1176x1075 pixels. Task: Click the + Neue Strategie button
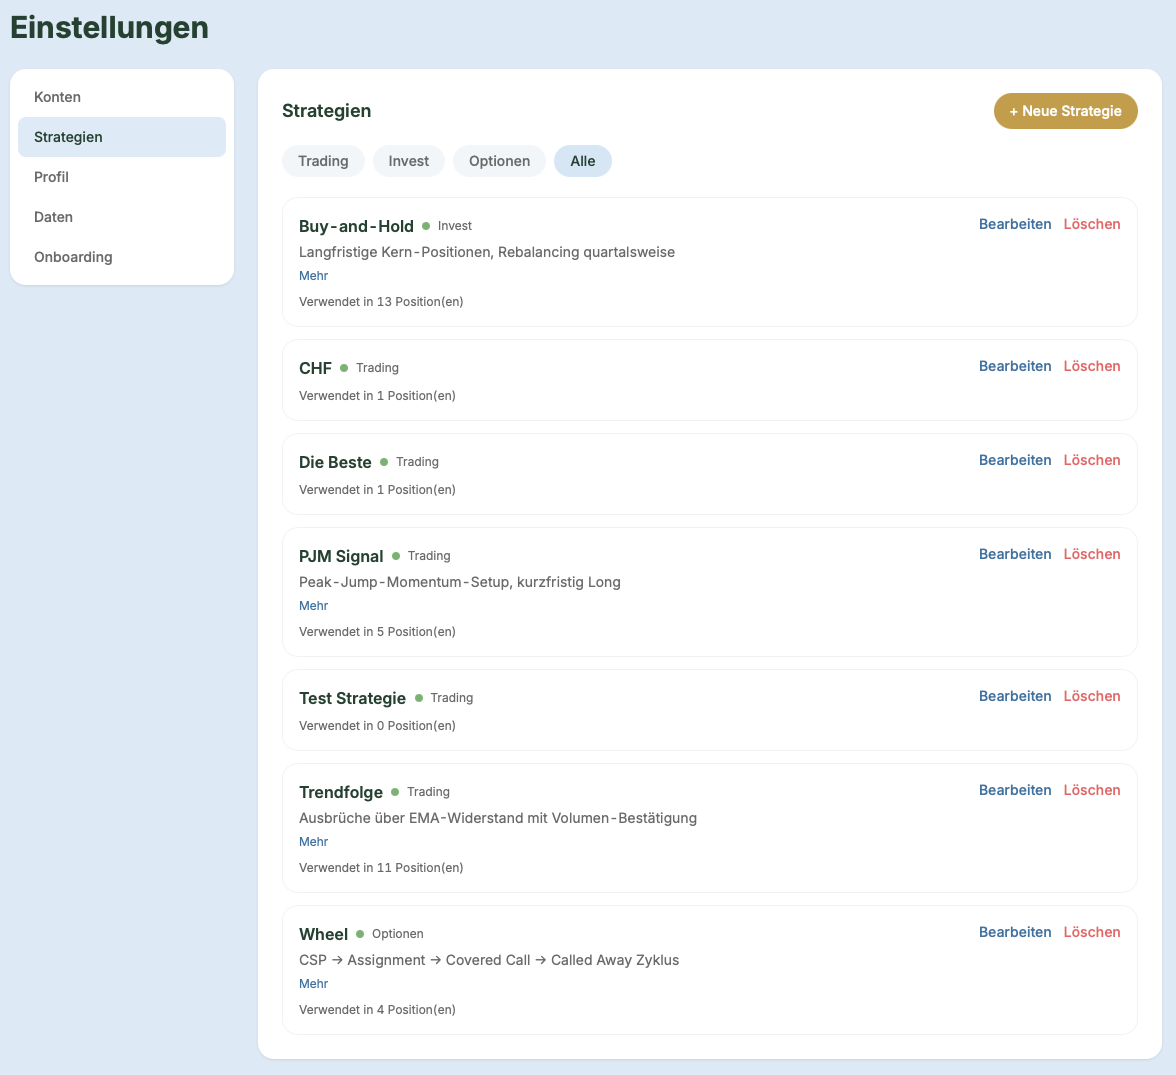point(1066,111)
